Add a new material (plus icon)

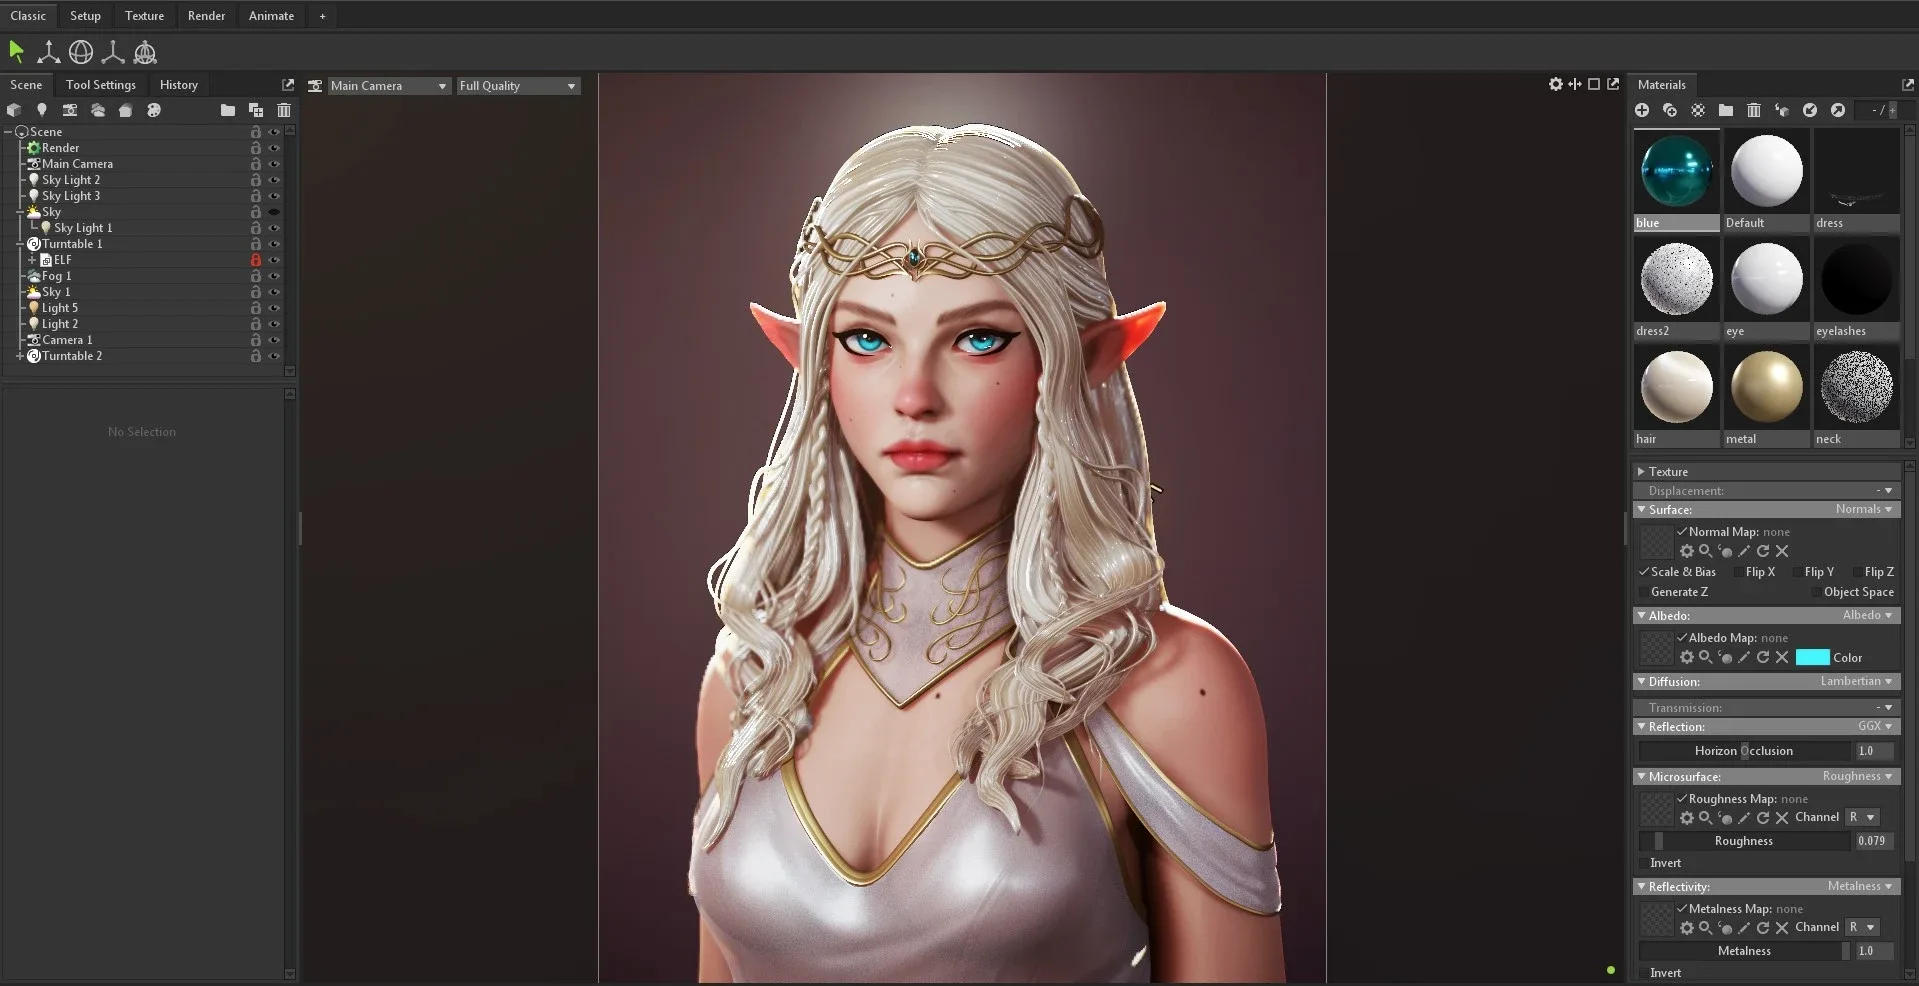click(x=1642, y=110)
